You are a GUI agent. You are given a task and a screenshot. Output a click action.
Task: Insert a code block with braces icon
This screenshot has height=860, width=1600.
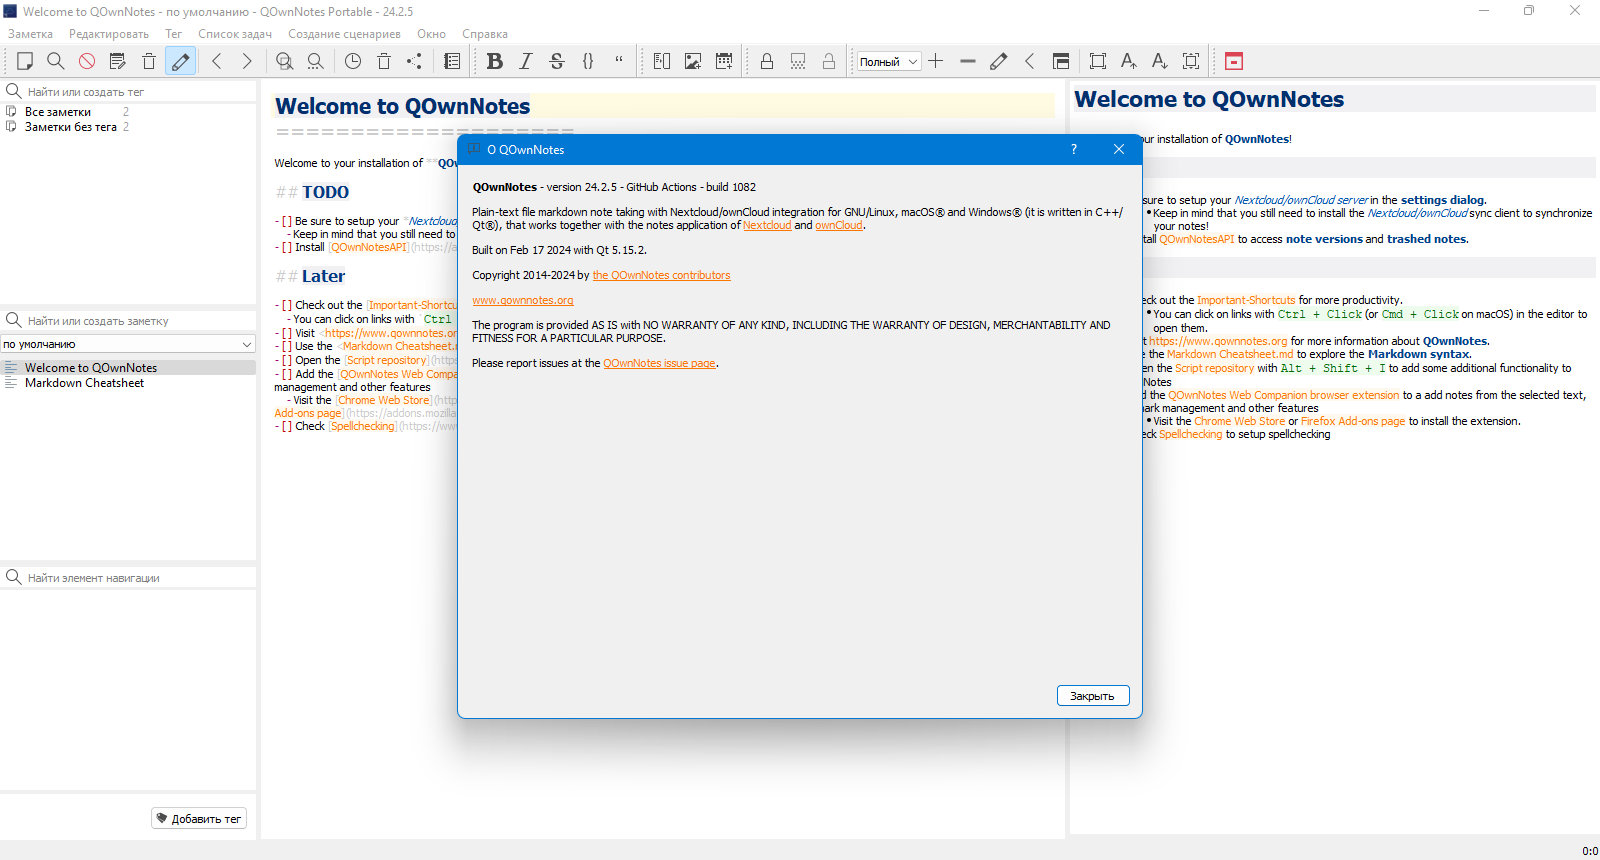(588, 61)
